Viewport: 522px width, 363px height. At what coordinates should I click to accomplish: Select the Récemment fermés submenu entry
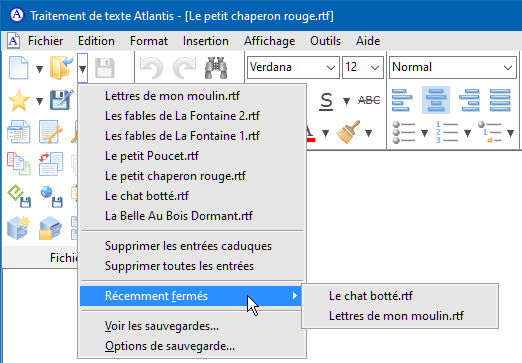191,296
